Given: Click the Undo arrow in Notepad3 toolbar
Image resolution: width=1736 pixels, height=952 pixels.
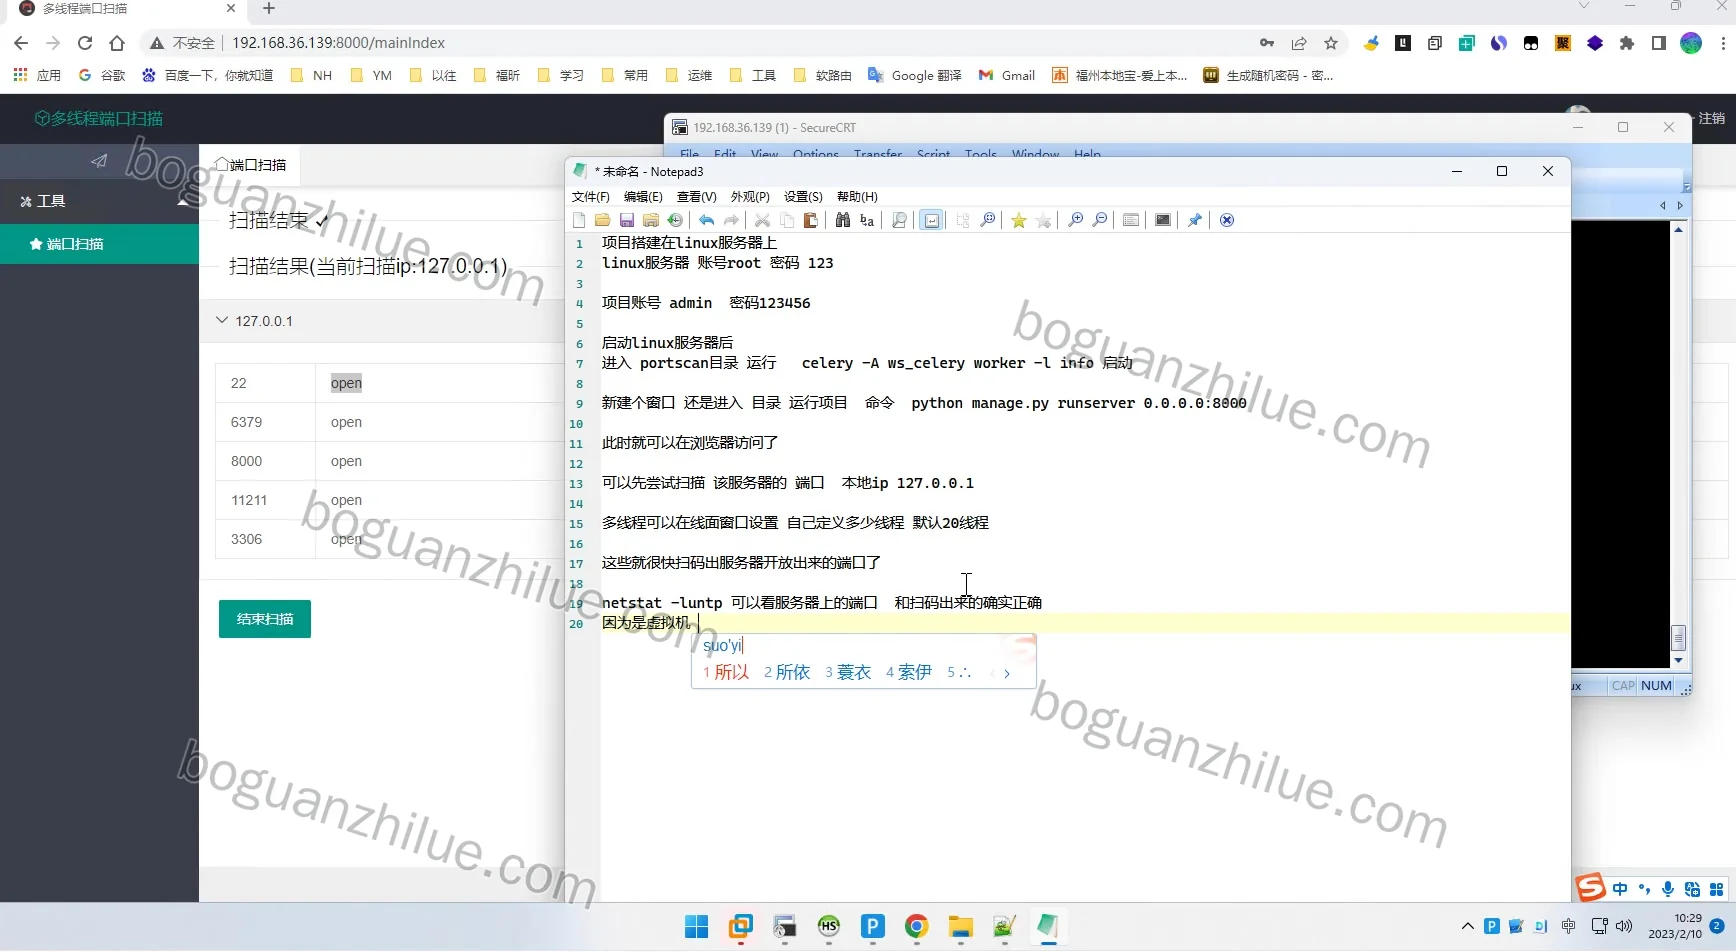Looking at the screenshot, I should [707, 220].
